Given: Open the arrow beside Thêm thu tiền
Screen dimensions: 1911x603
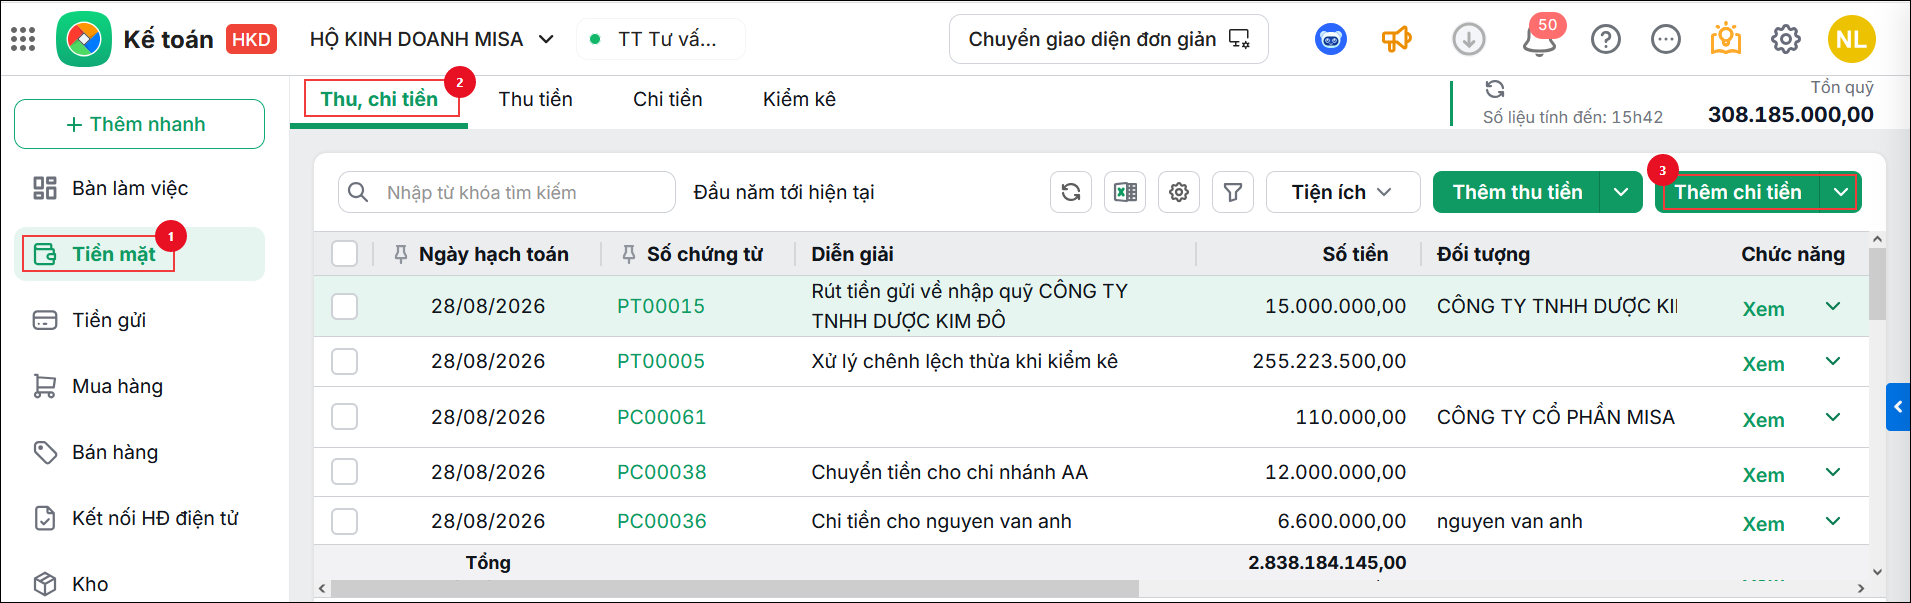Looking at the screenshot, I should pos(1621,192).
